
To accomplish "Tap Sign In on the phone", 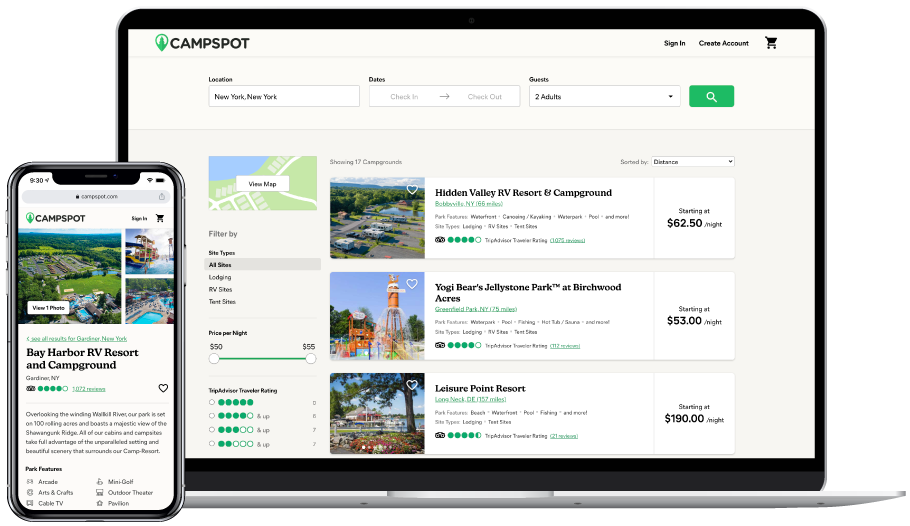I will coord(139,219).
